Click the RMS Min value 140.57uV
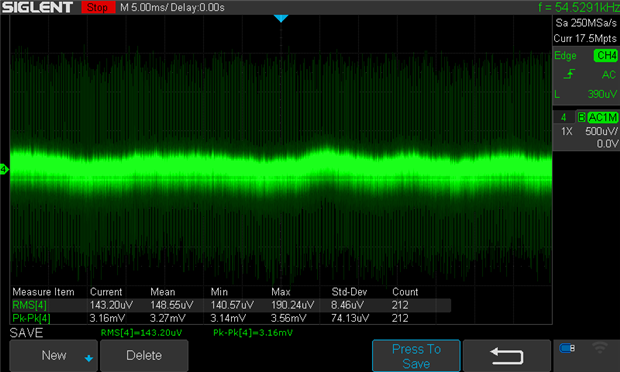 pyautogui.click(x=232, y=305)
